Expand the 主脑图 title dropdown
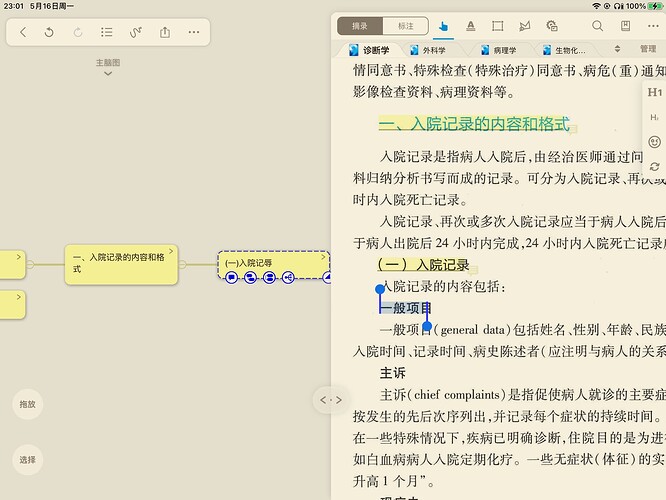The height and width of the screenshot is (500, 666). (x=108, y=67)
